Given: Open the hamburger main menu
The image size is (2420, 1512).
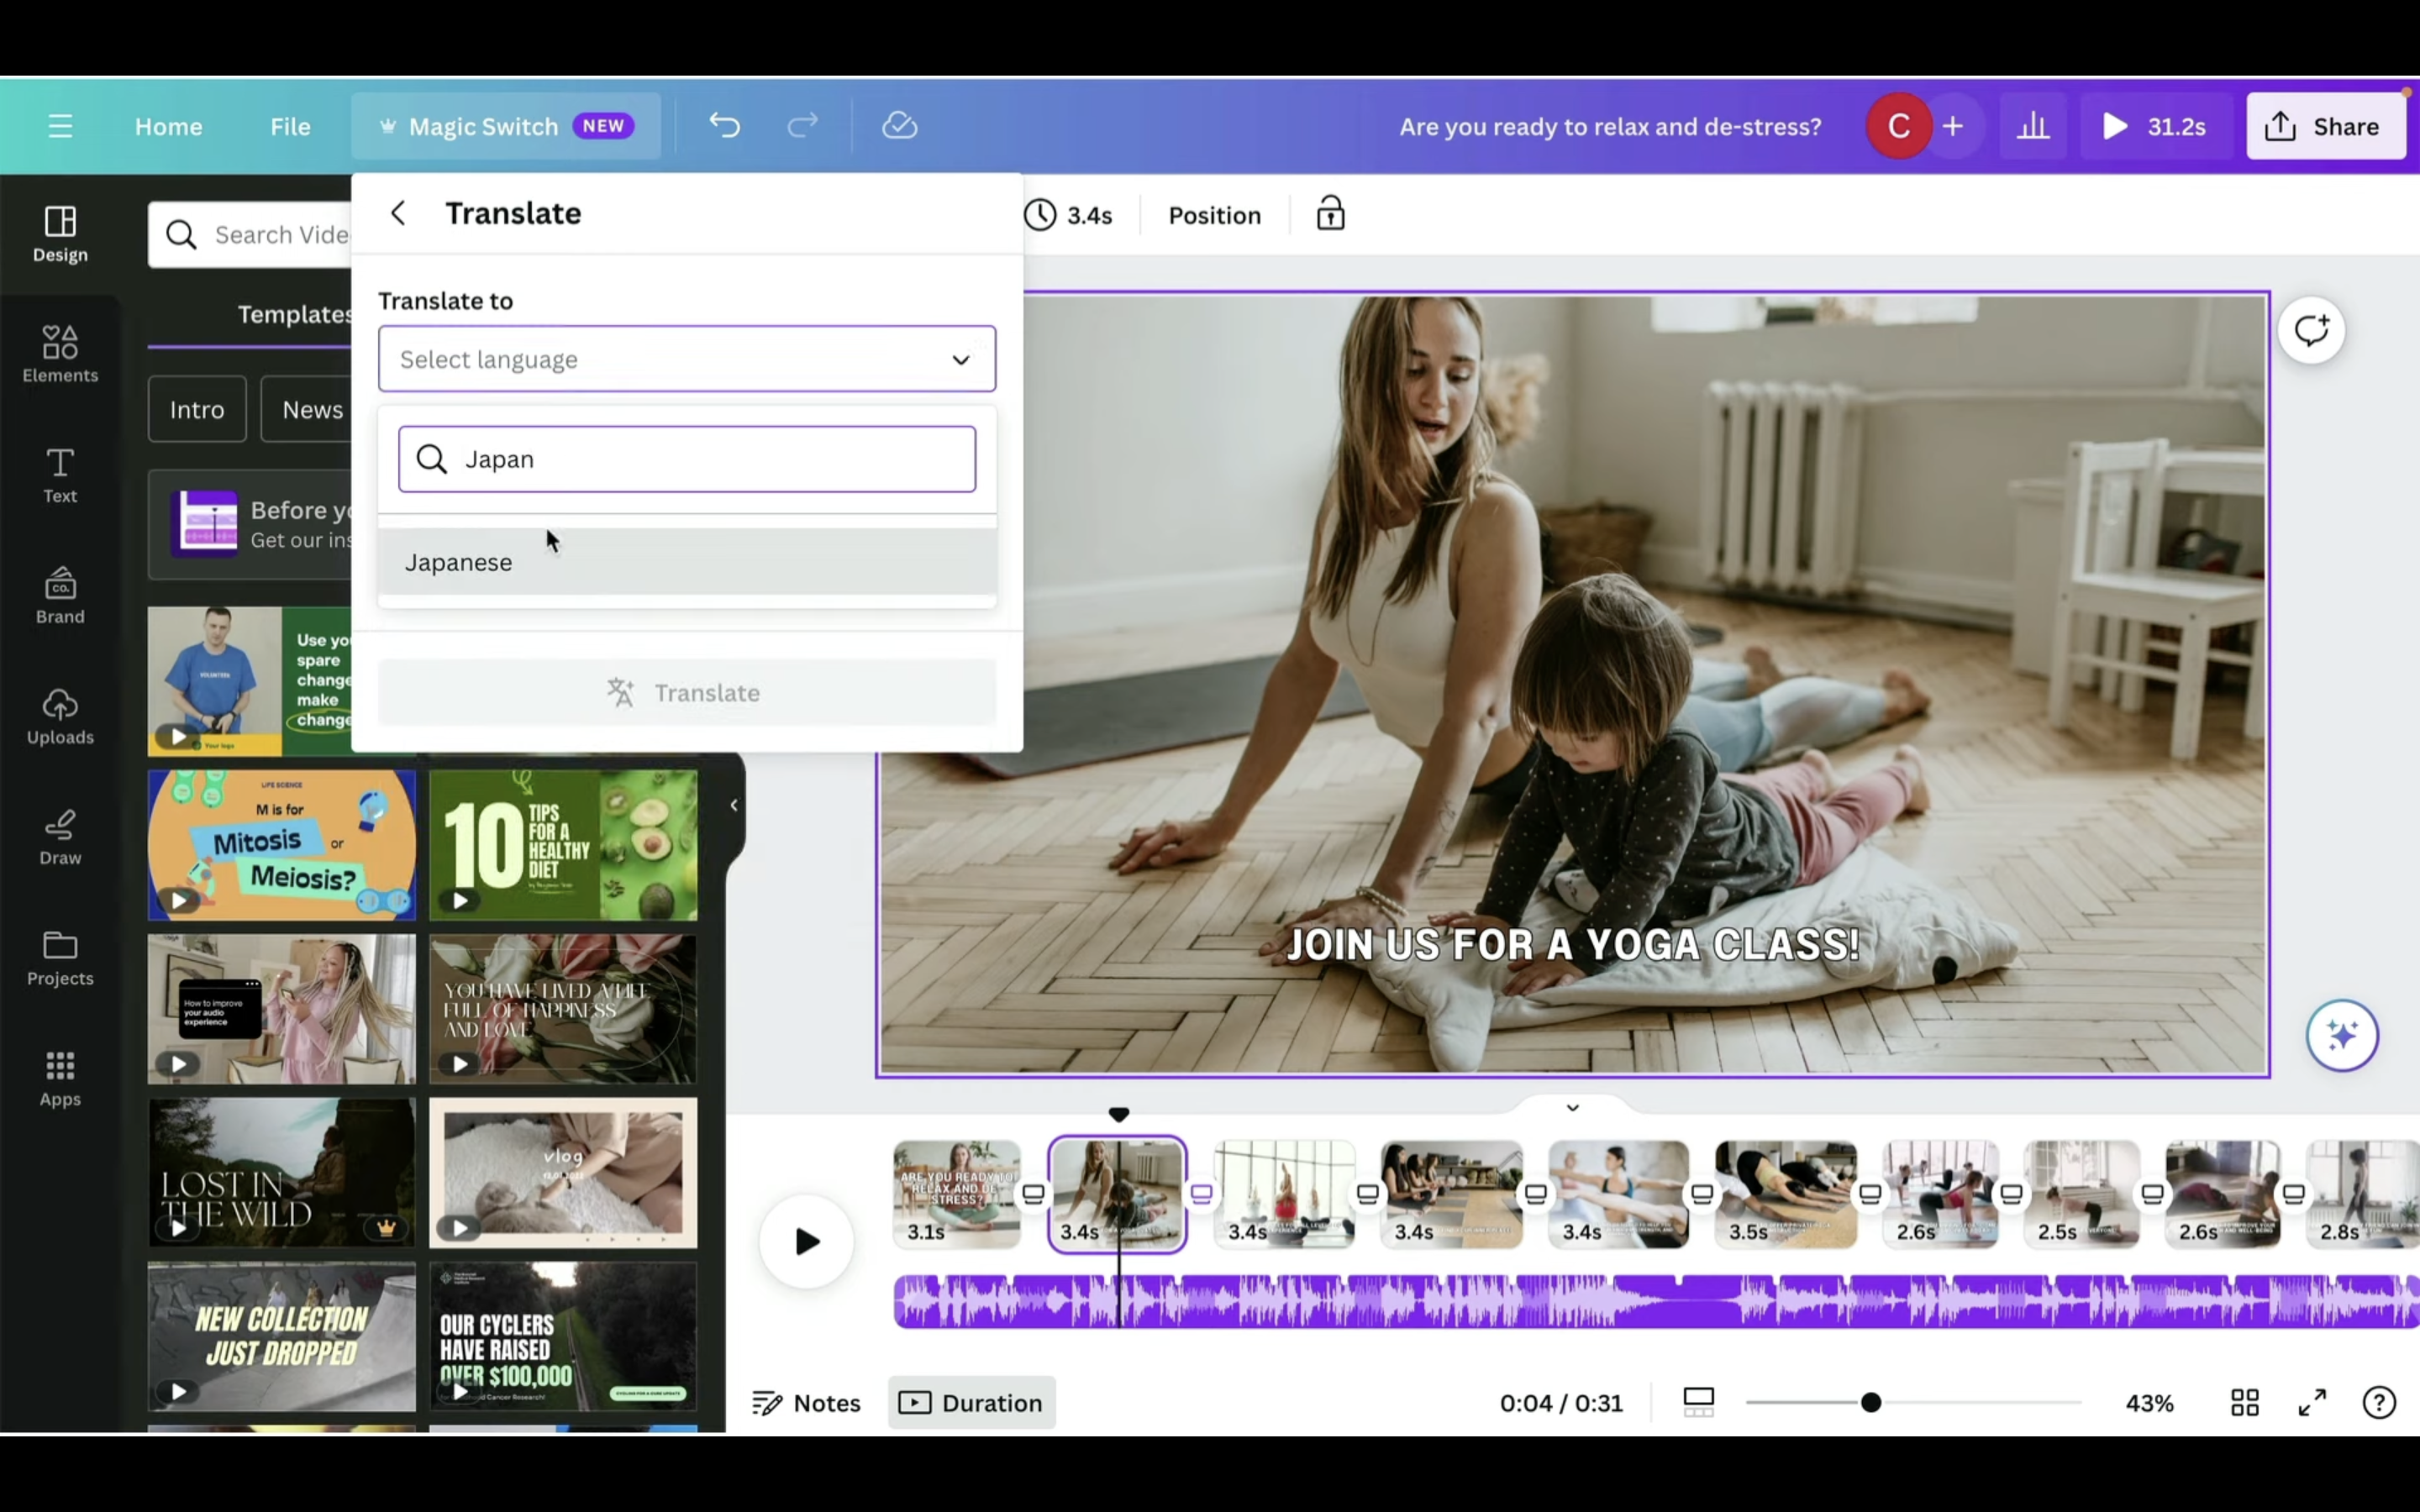Looking at the screenshot, I should pos(60,126).
